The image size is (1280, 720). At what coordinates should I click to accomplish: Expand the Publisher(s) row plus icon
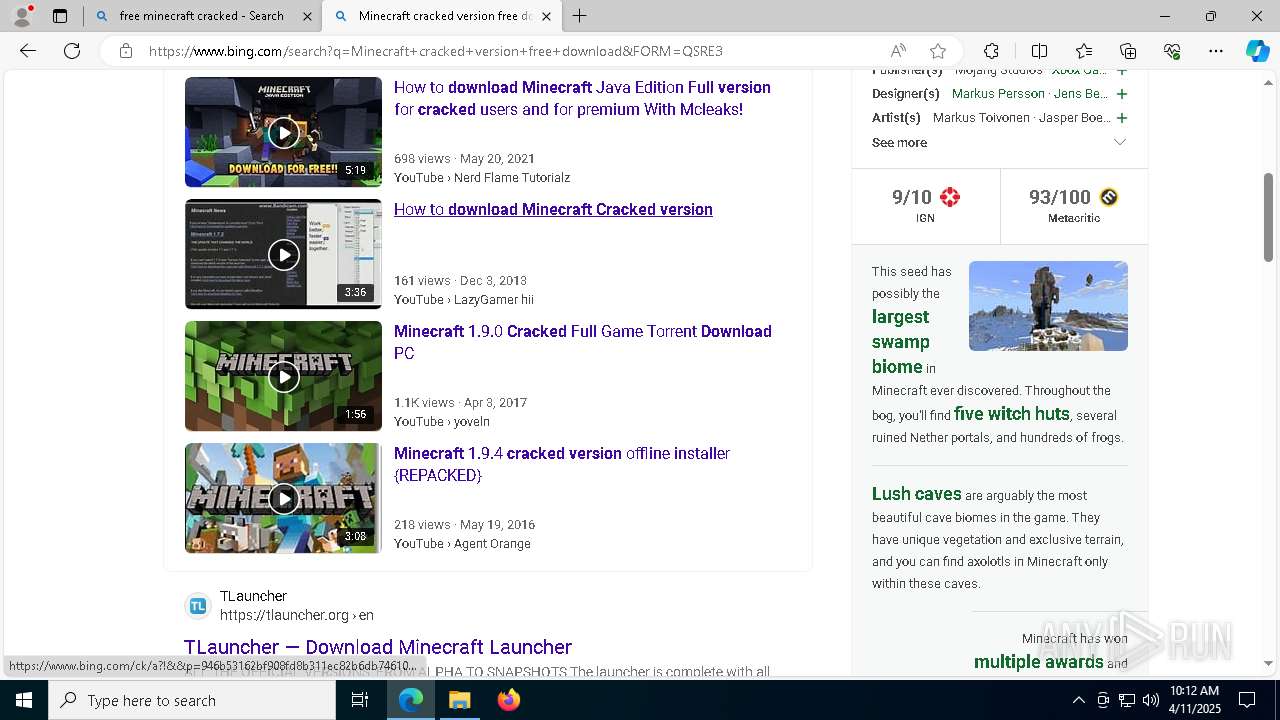1122,71
